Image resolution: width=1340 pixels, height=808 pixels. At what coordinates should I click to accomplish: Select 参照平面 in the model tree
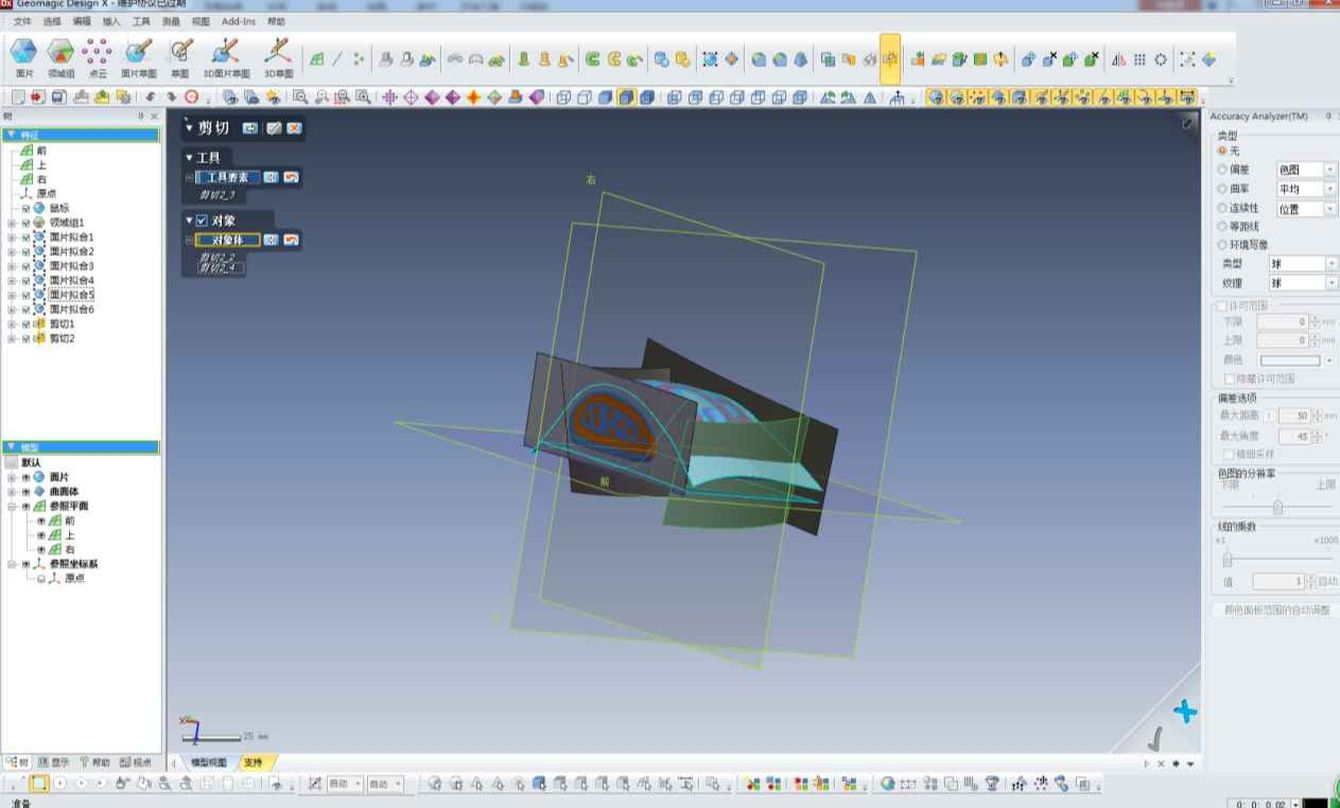(x=69, y=506)
